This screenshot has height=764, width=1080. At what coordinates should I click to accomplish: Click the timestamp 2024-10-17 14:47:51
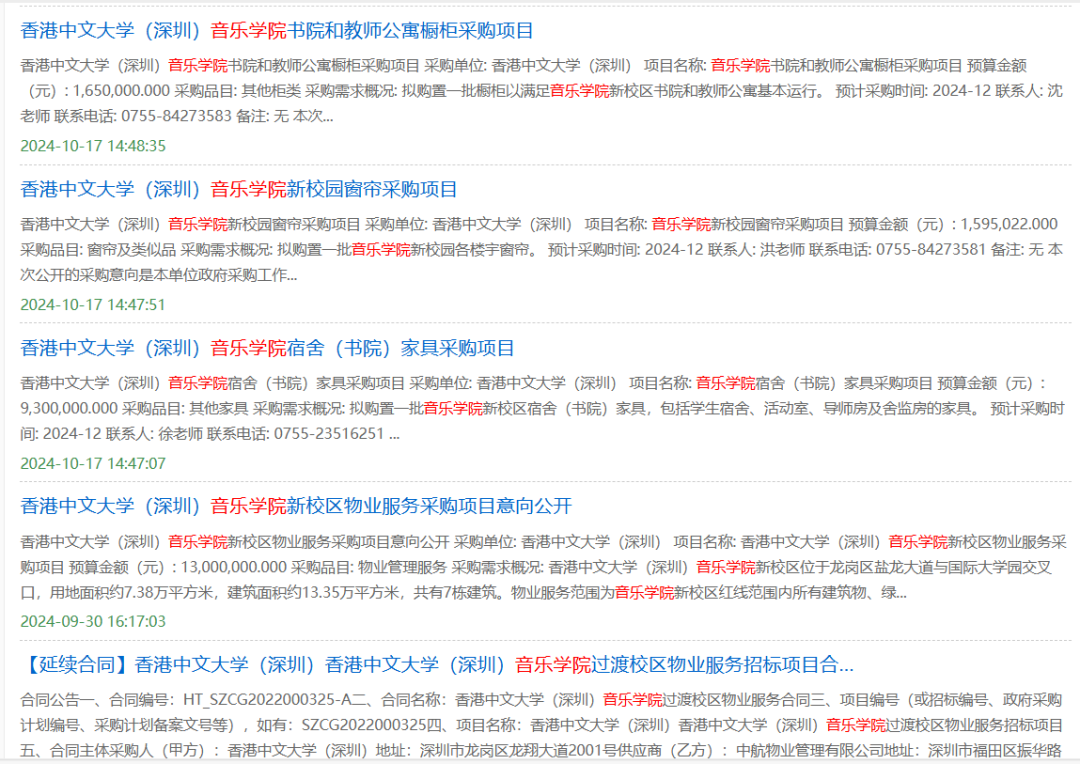point(93,304)
